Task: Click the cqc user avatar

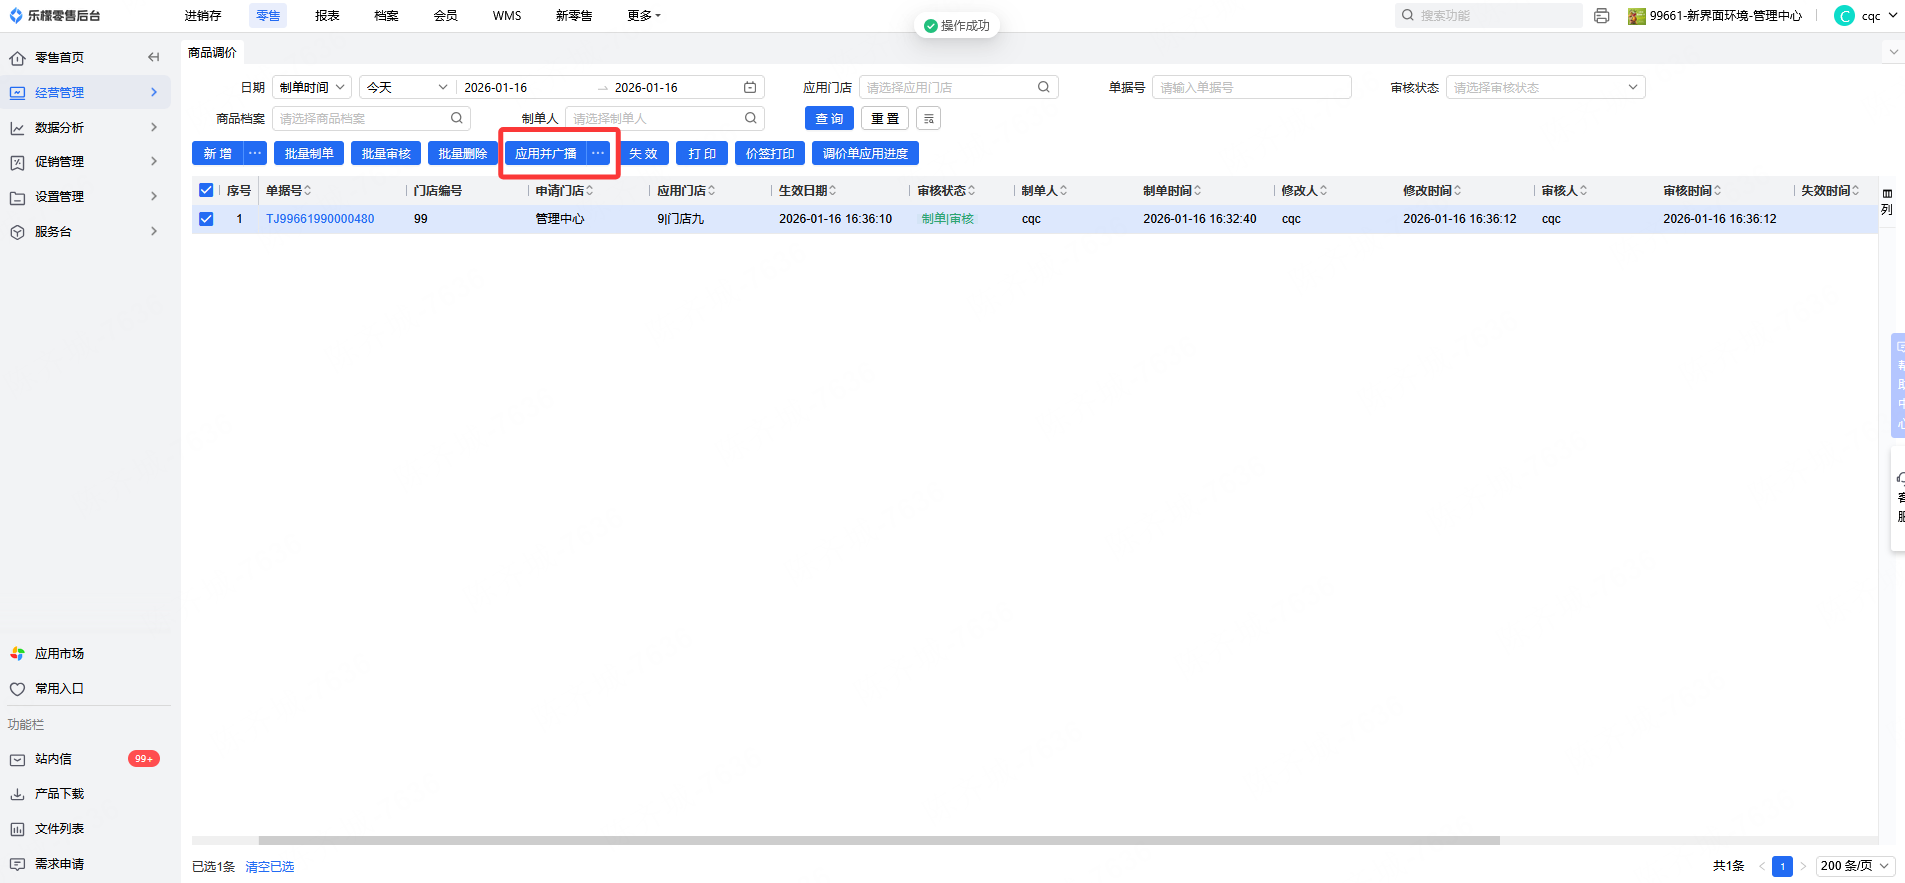Action: [x=1844, y=16]
